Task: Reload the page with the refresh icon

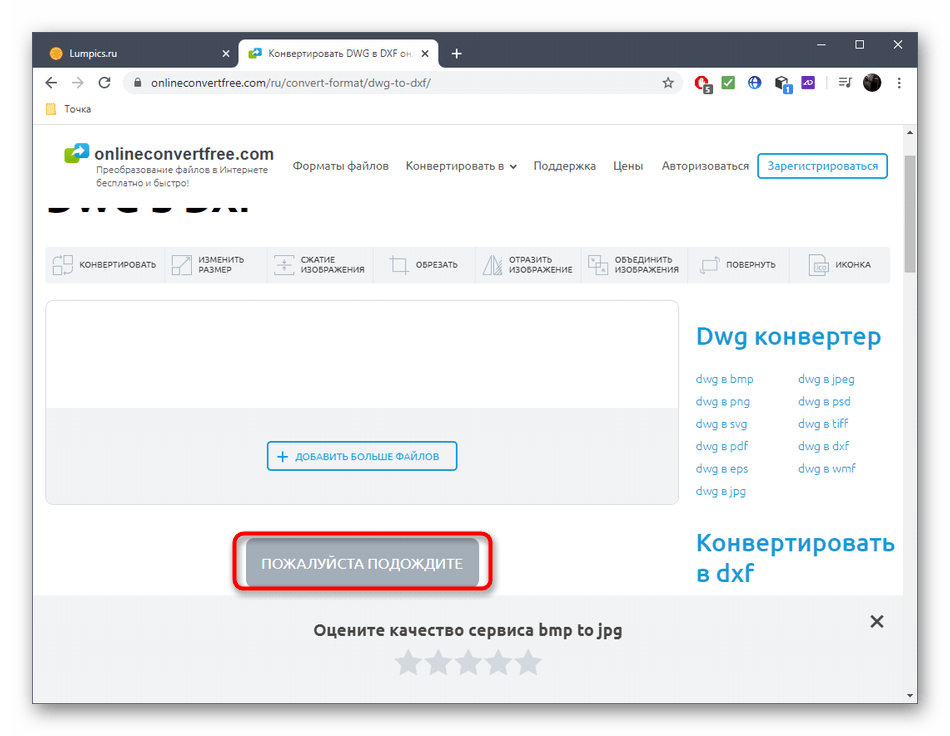Action: (x=104, y=83)
